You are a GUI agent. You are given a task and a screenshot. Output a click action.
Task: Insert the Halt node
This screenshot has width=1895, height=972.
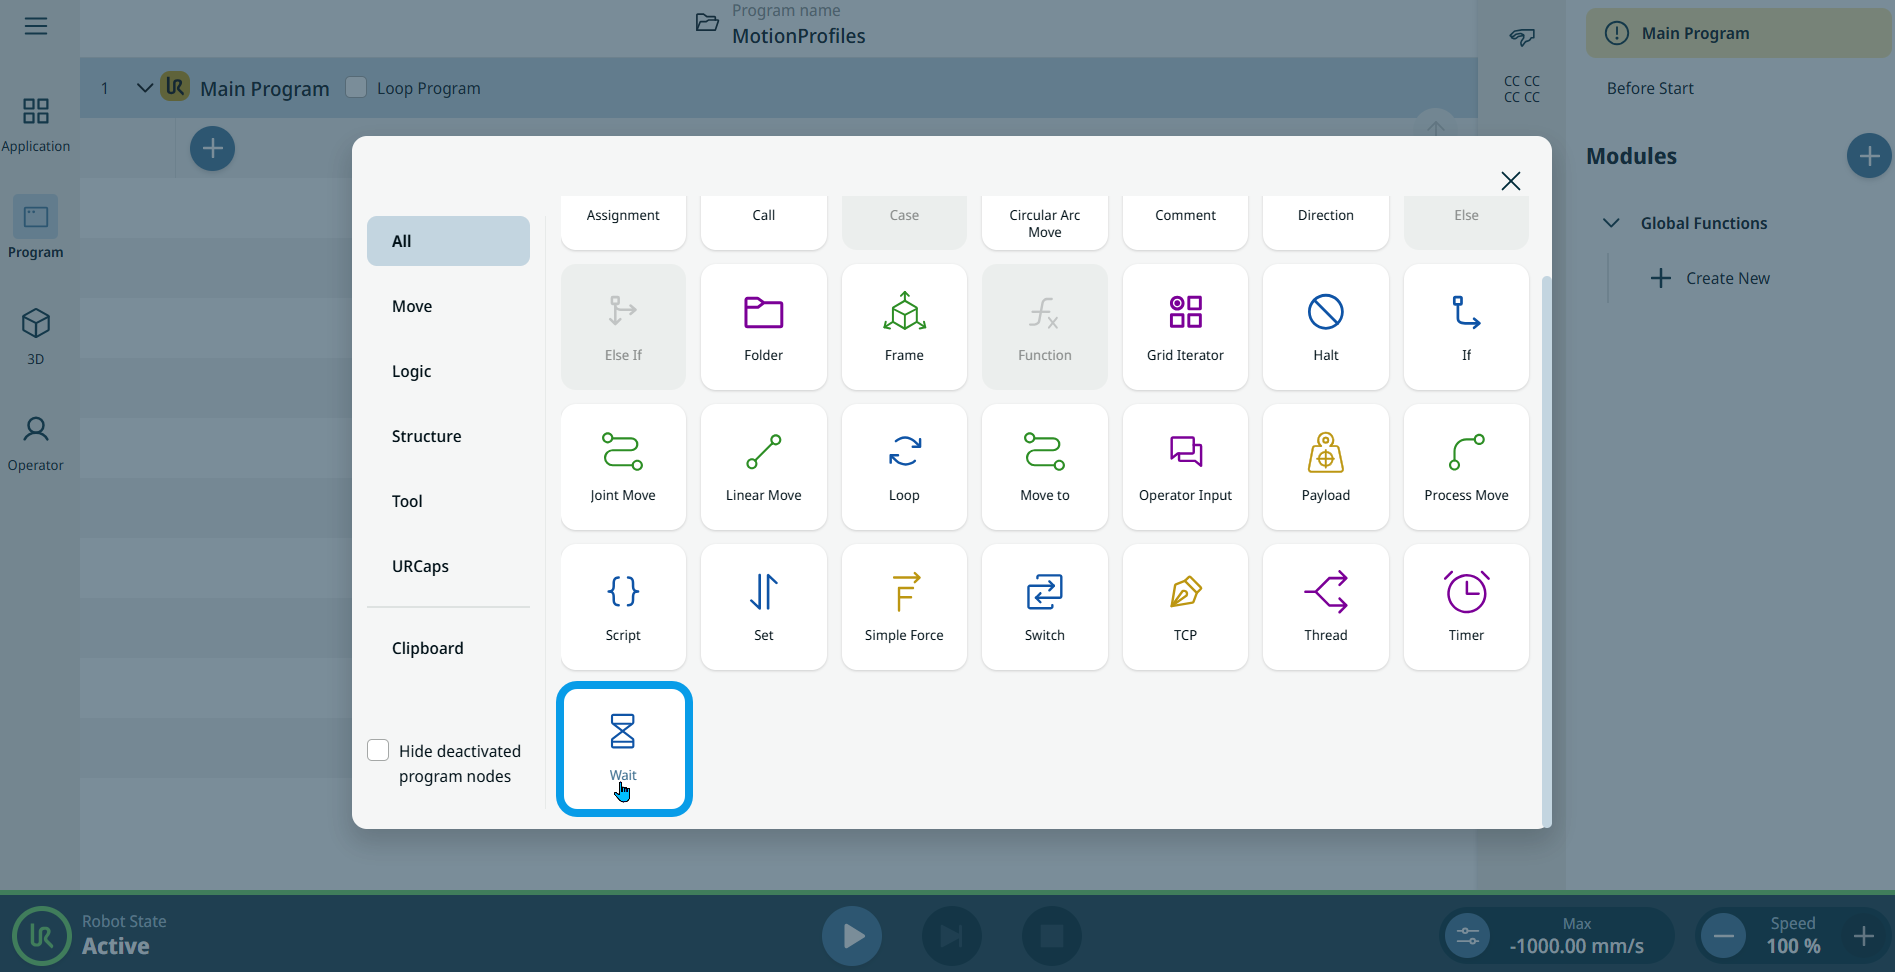click(x=1325, y=327)
